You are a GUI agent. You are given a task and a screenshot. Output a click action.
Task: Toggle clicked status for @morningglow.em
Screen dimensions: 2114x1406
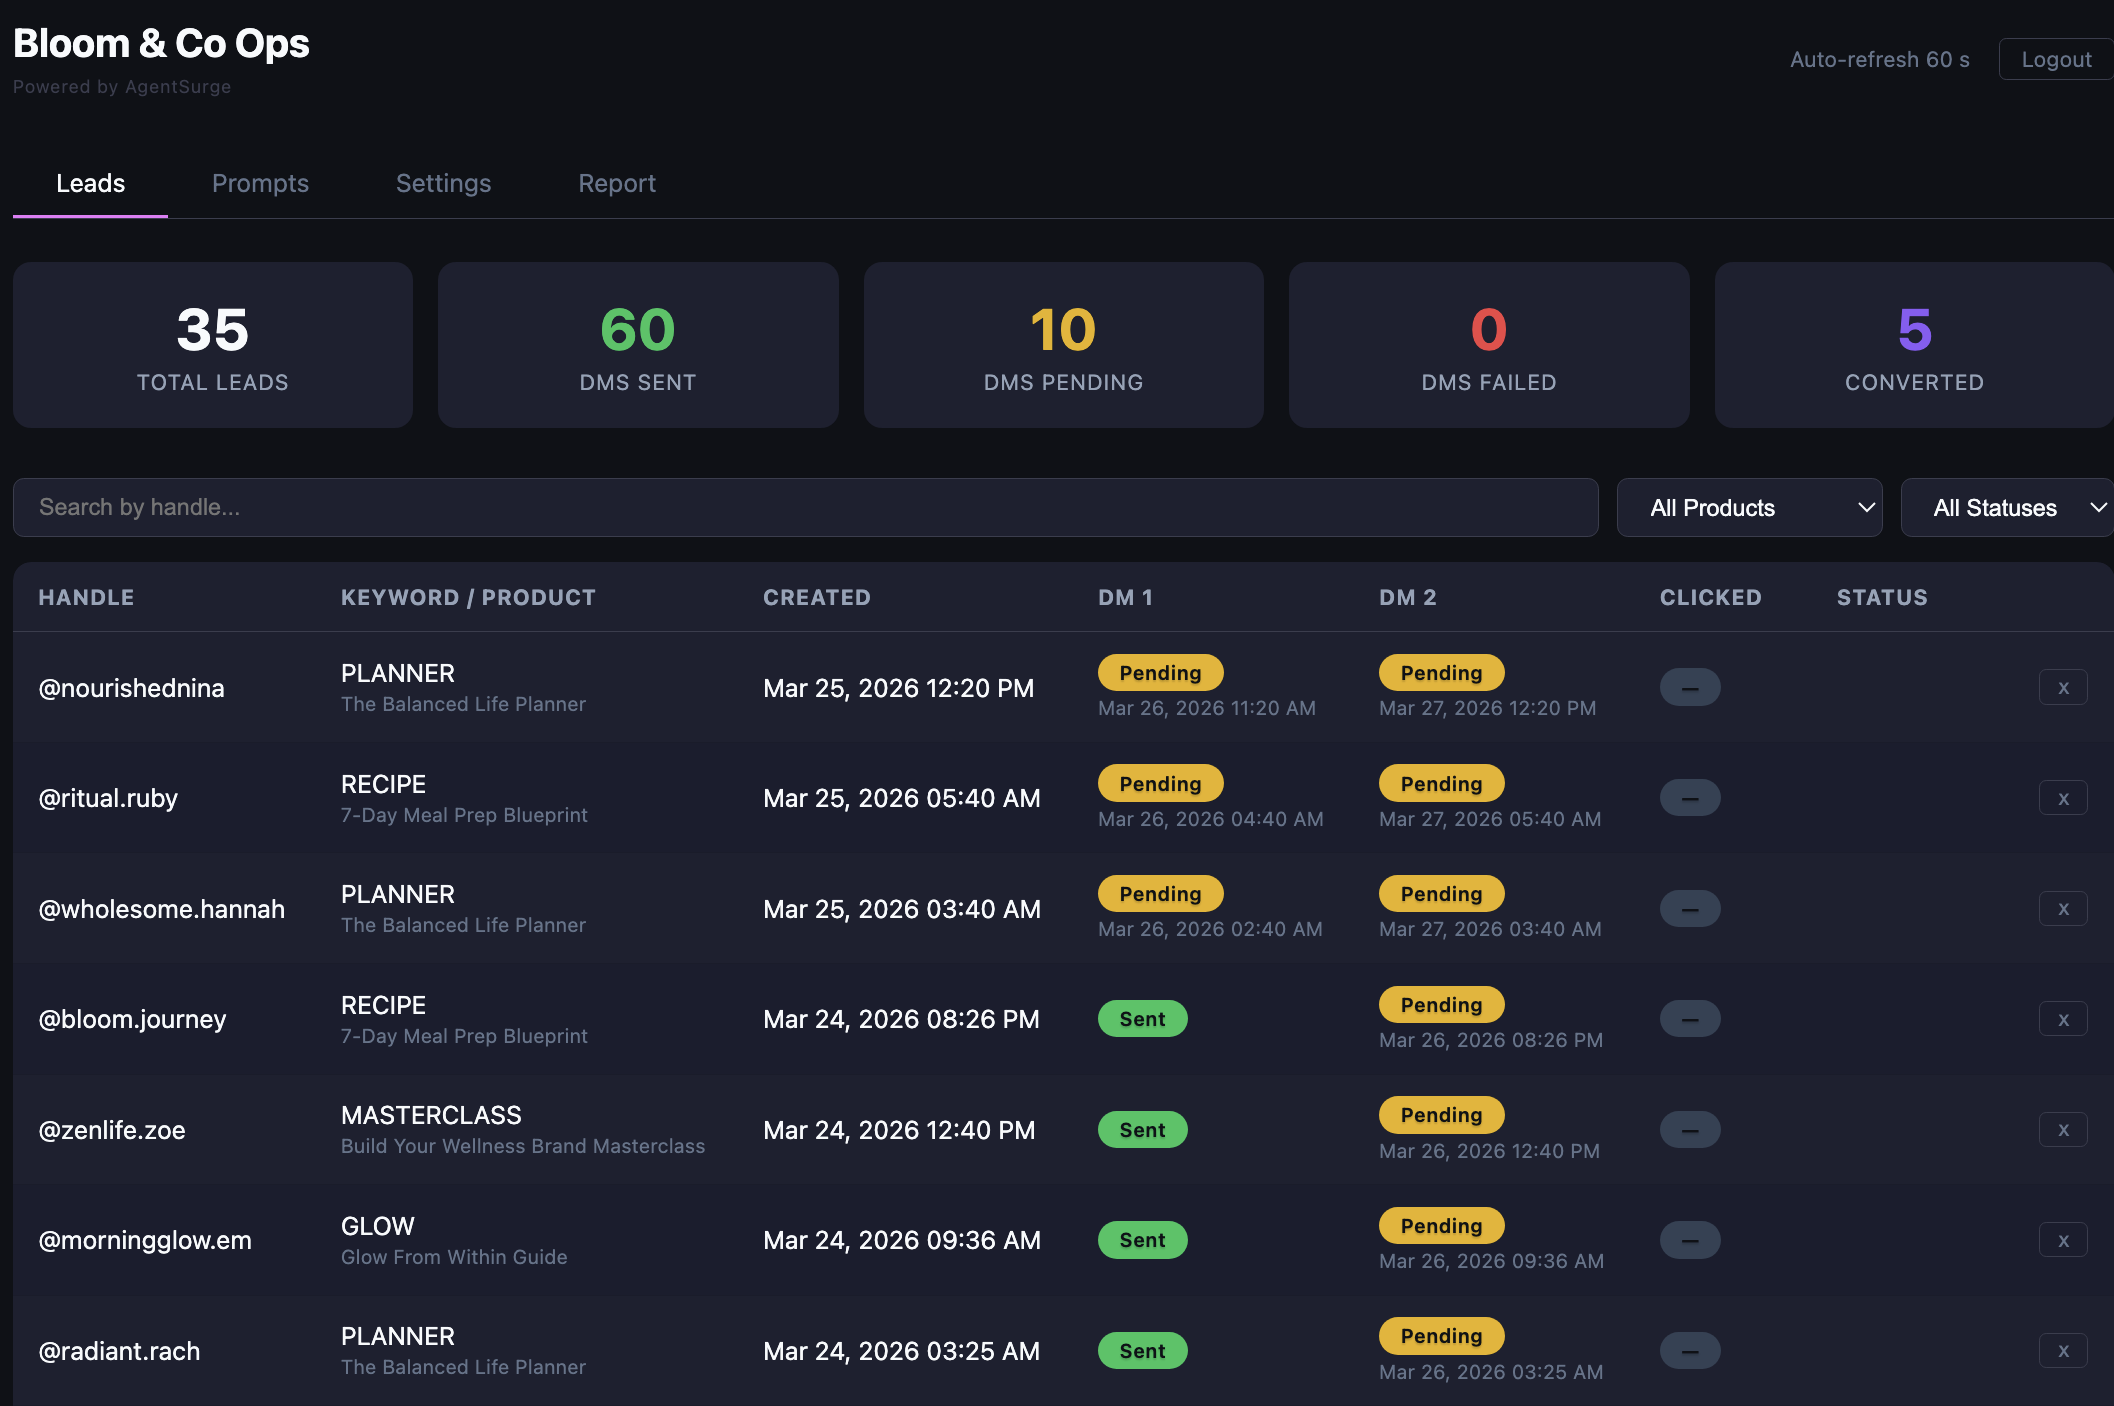1689,1239
